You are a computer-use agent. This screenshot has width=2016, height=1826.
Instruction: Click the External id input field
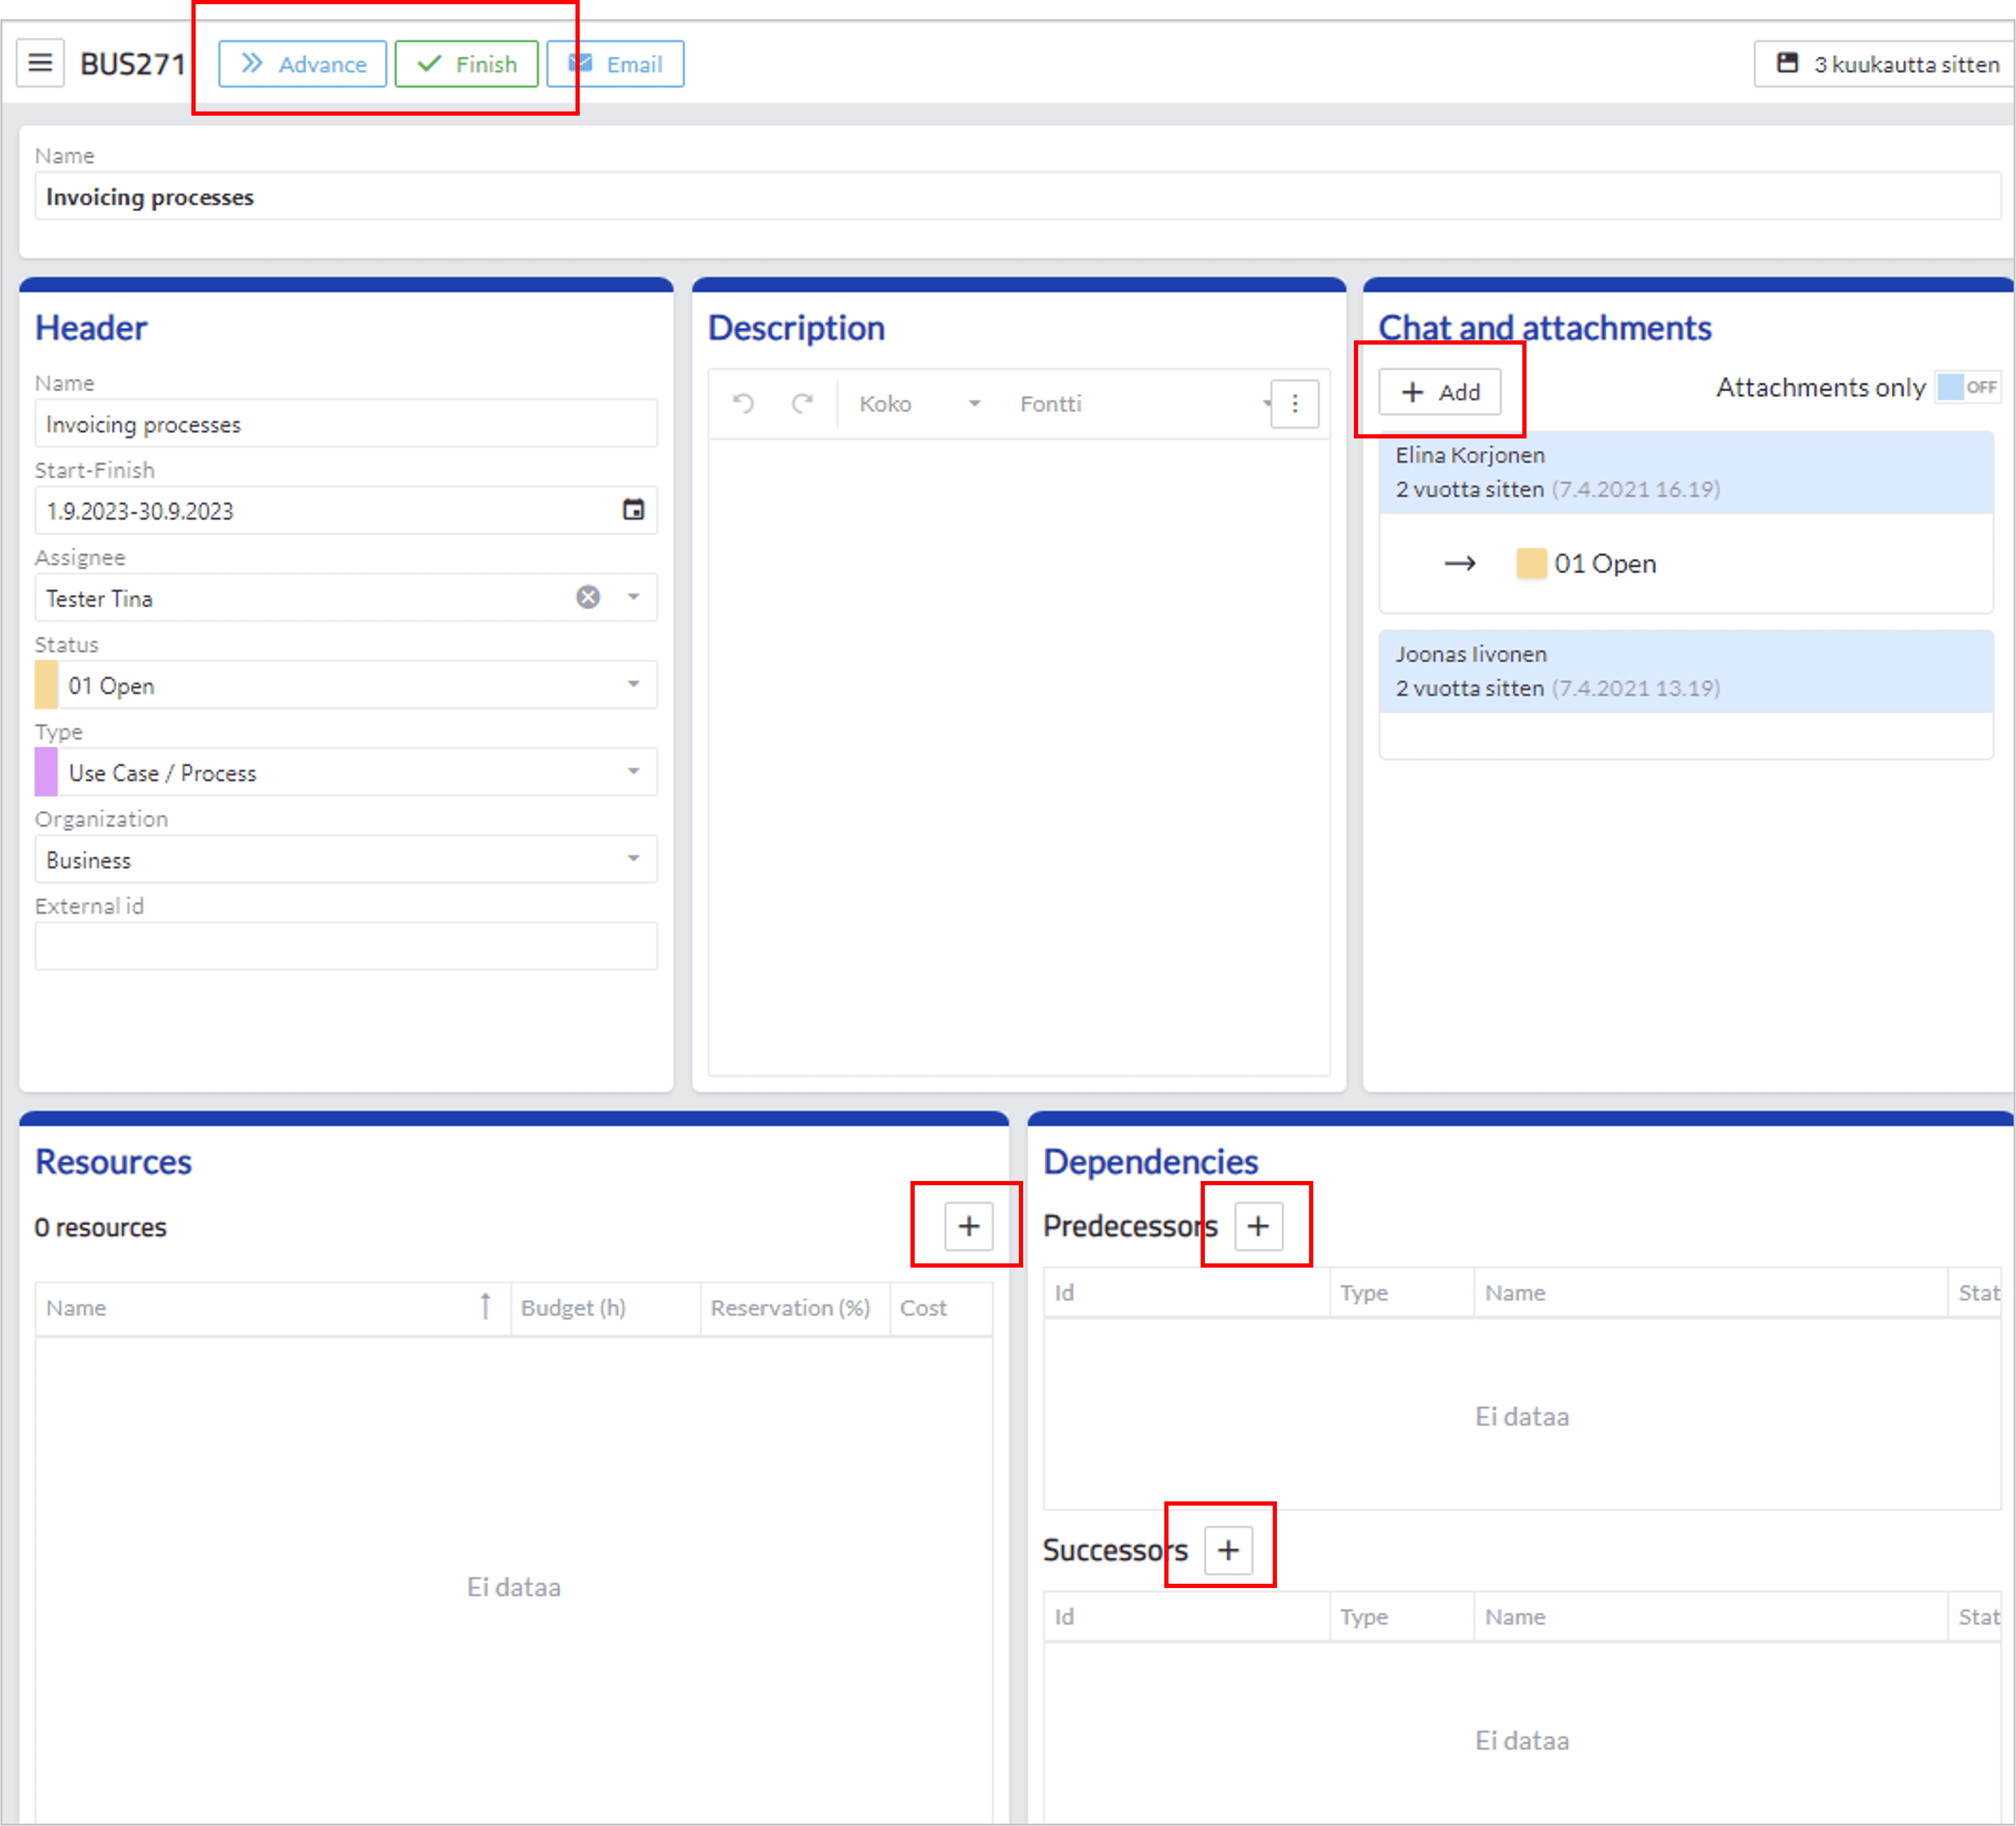346,946
